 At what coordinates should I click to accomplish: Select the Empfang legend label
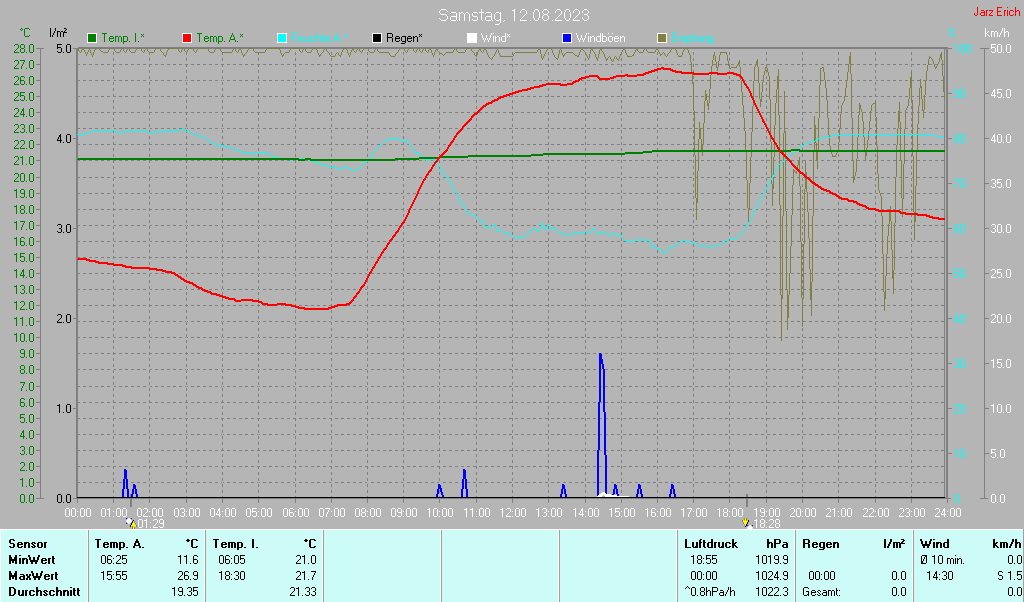[692, 39]
